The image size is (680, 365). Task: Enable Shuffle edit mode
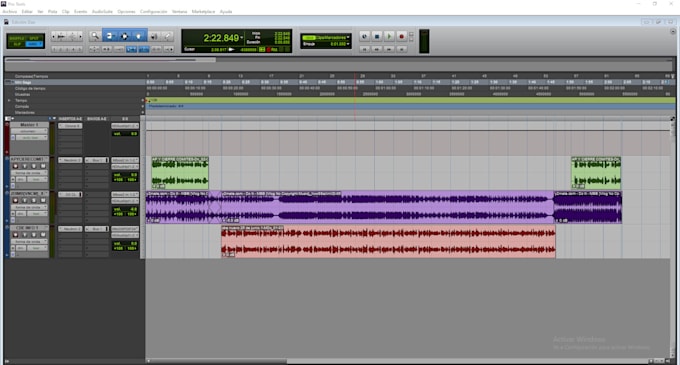point(17,39)
